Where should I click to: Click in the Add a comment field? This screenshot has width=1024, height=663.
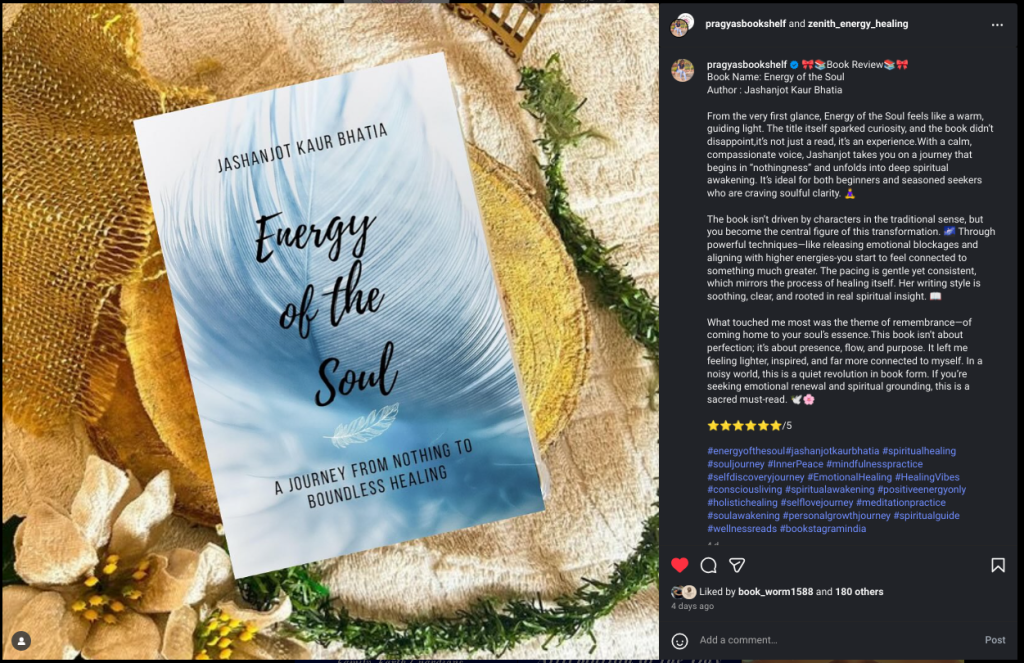coord(836,640)
